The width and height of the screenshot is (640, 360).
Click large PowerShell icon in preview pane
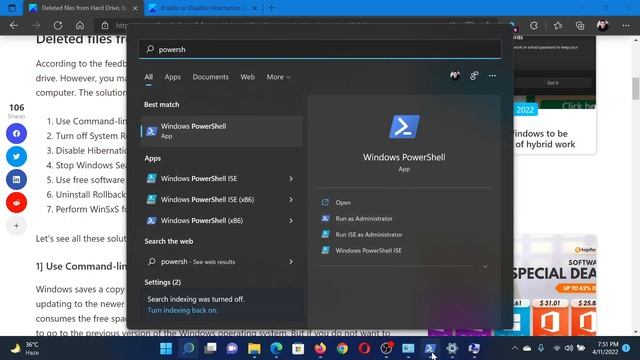click(x=404, y=127)
